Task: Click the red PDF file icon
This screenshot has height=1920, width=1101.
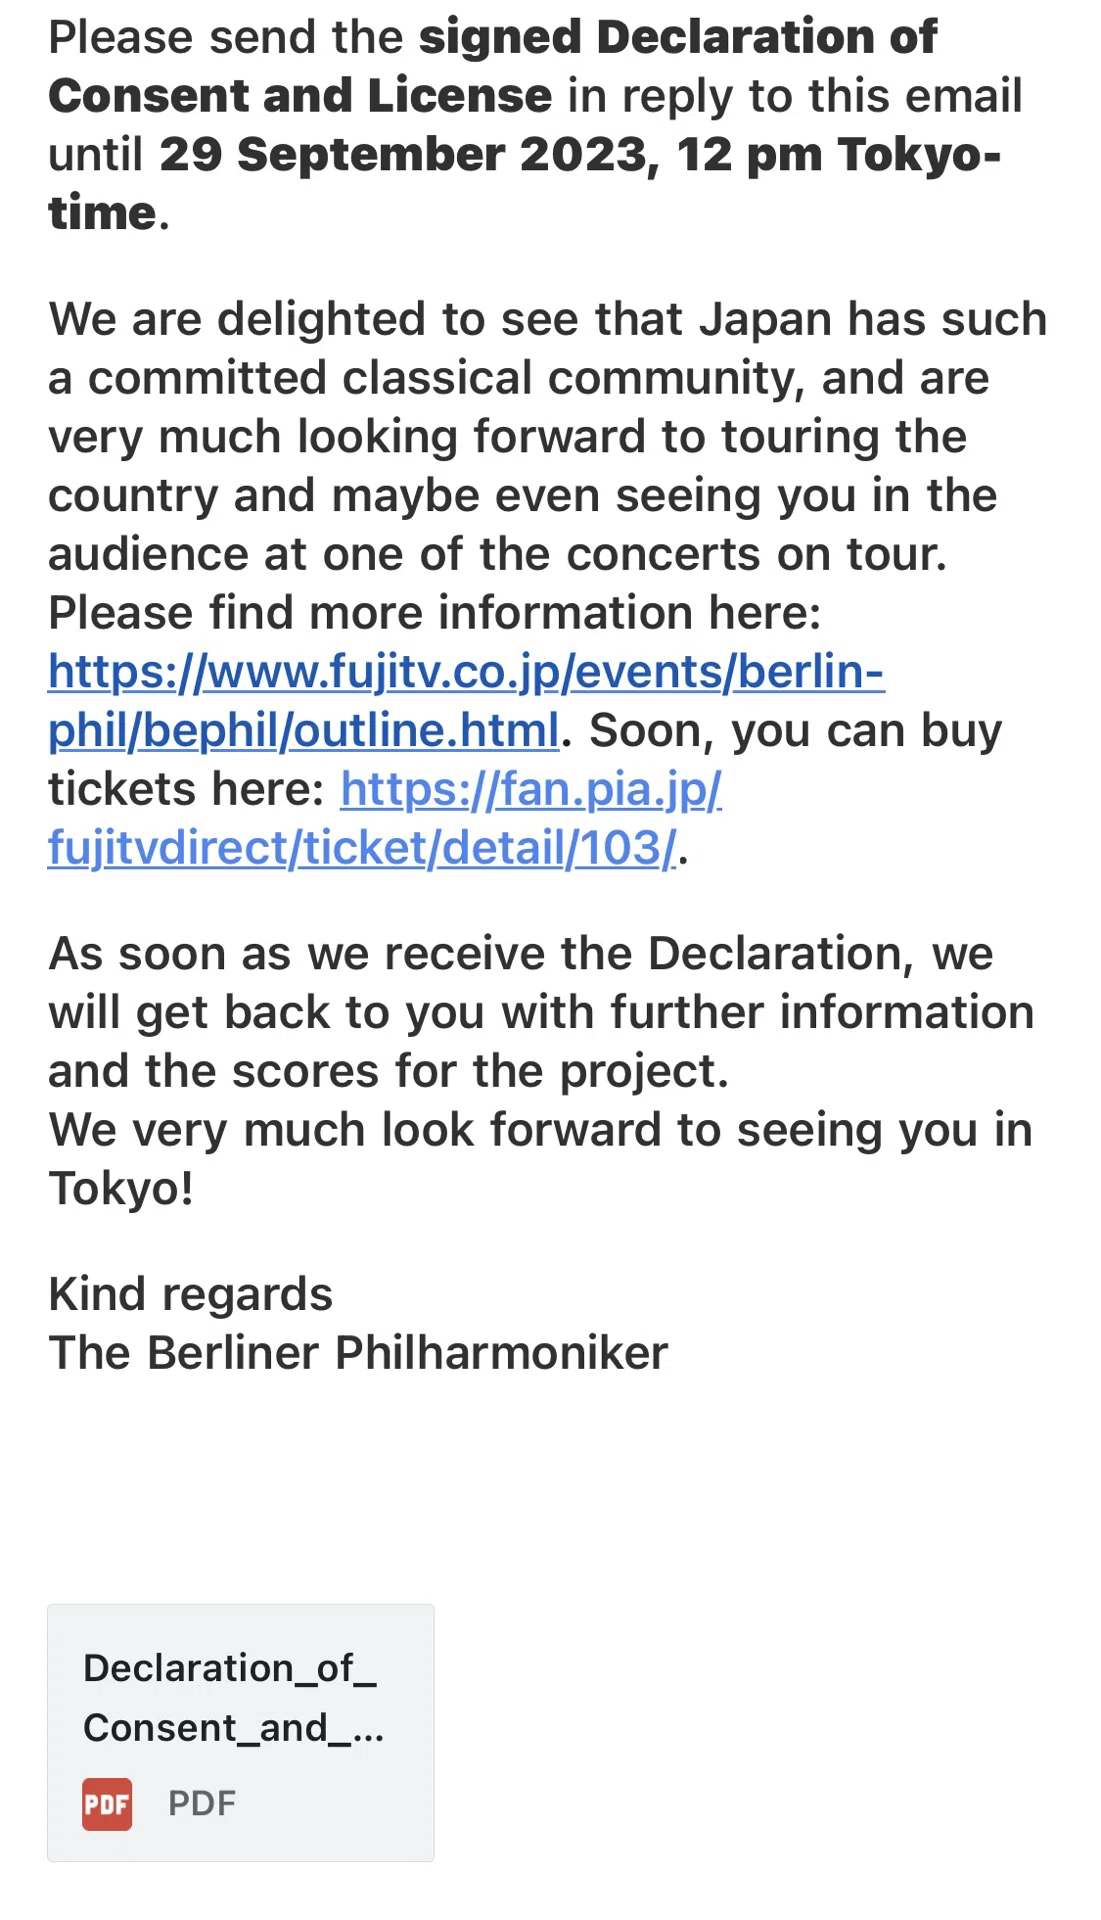Action: (x=107, y=1804)
